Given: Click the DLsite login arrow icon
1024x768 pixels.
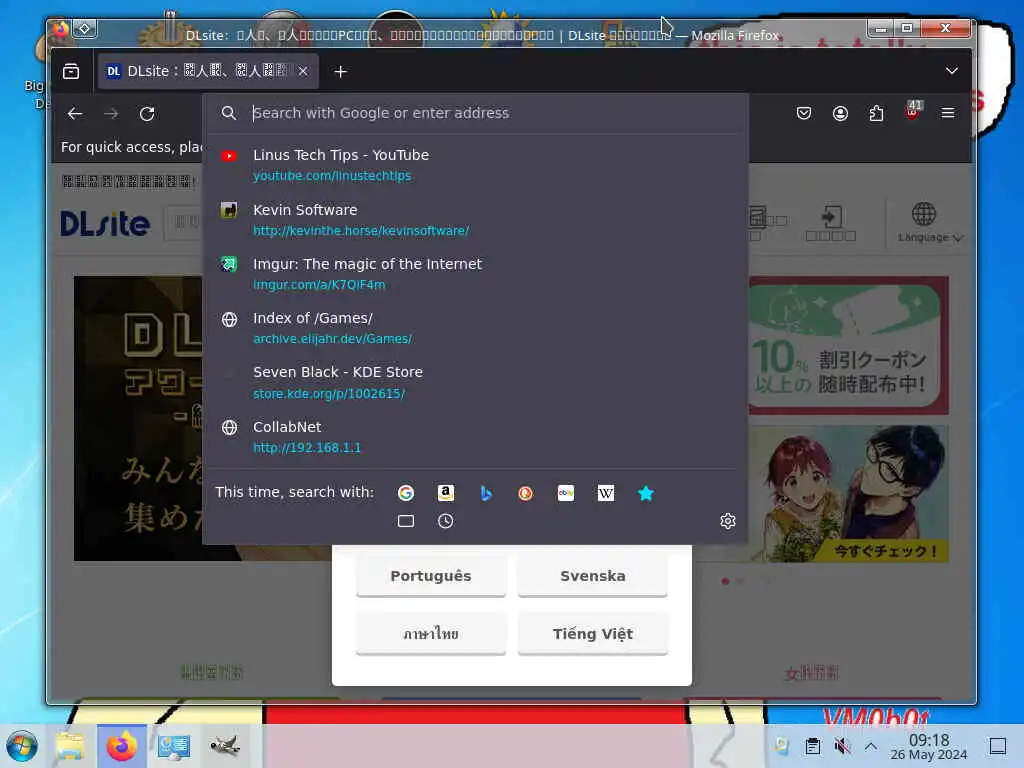Looking at the screenshot, I should [x=831, y=223].
